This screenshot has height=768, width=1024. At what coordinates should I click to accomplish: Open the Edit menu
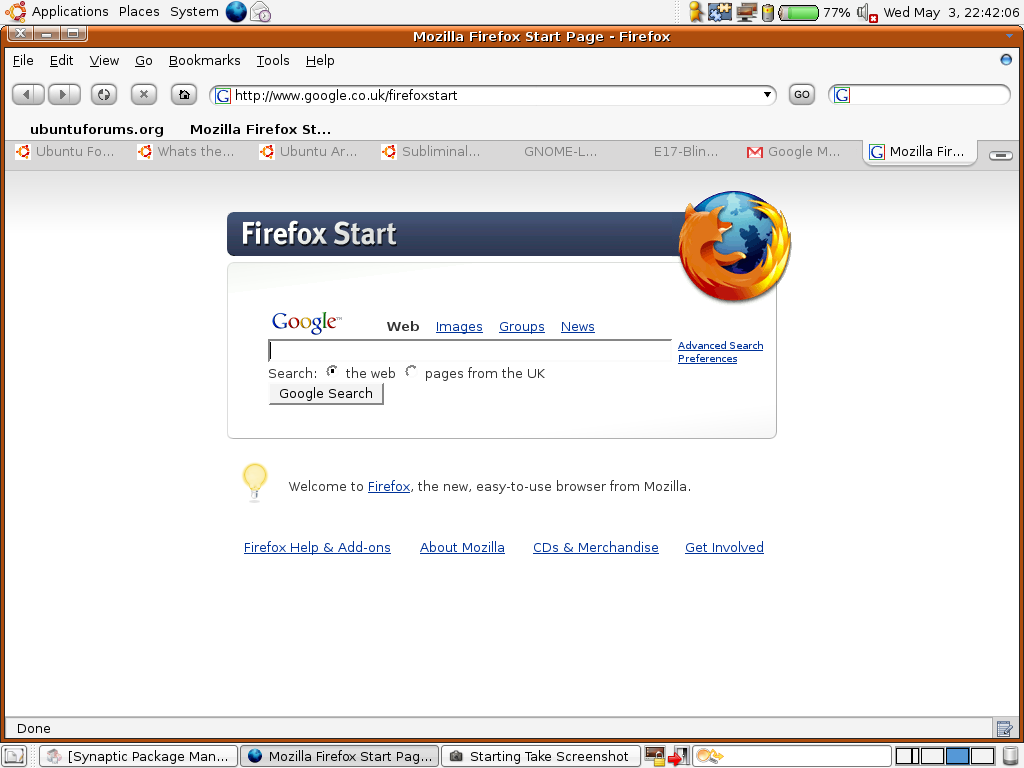tap(61, 61)
